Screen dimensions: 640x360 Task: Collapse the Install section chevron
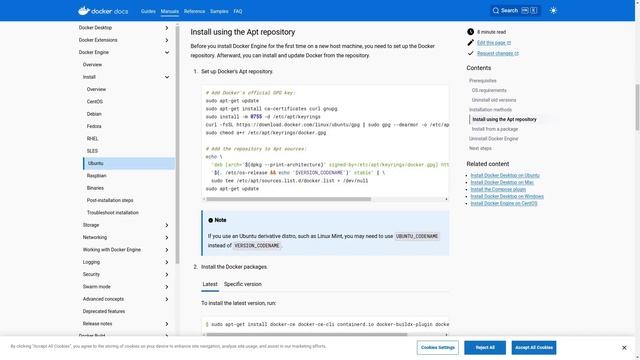tap(167, 77)
